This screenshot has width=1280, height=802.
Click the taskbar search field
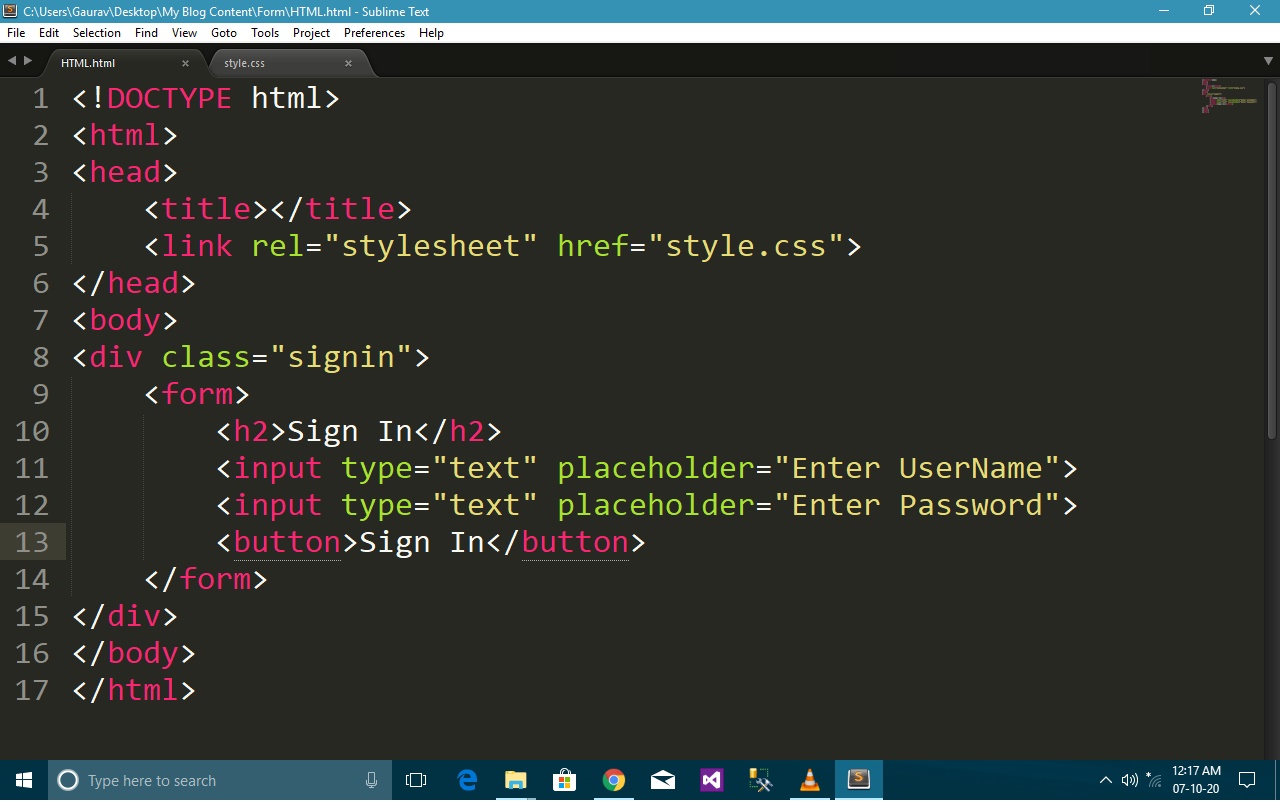coord(200,780)
